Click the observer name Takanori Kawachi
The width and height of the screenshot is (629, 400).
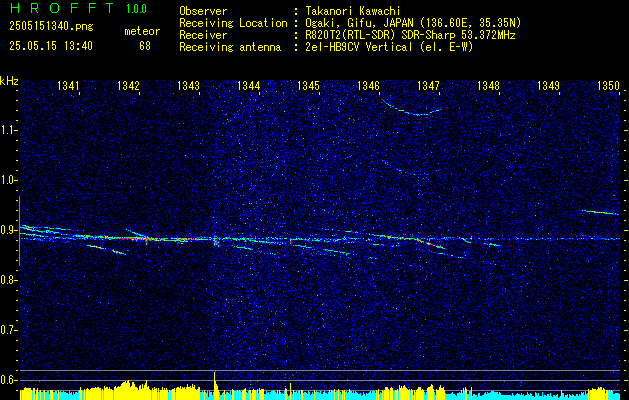coord(351,11)
